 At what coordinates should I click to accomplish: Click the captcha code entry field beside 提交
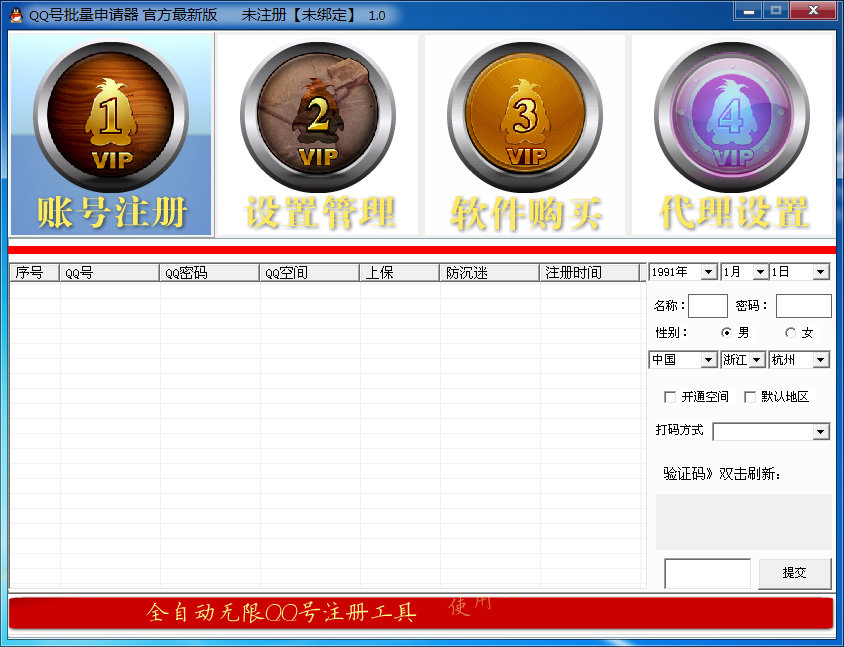tap(708, 573)
